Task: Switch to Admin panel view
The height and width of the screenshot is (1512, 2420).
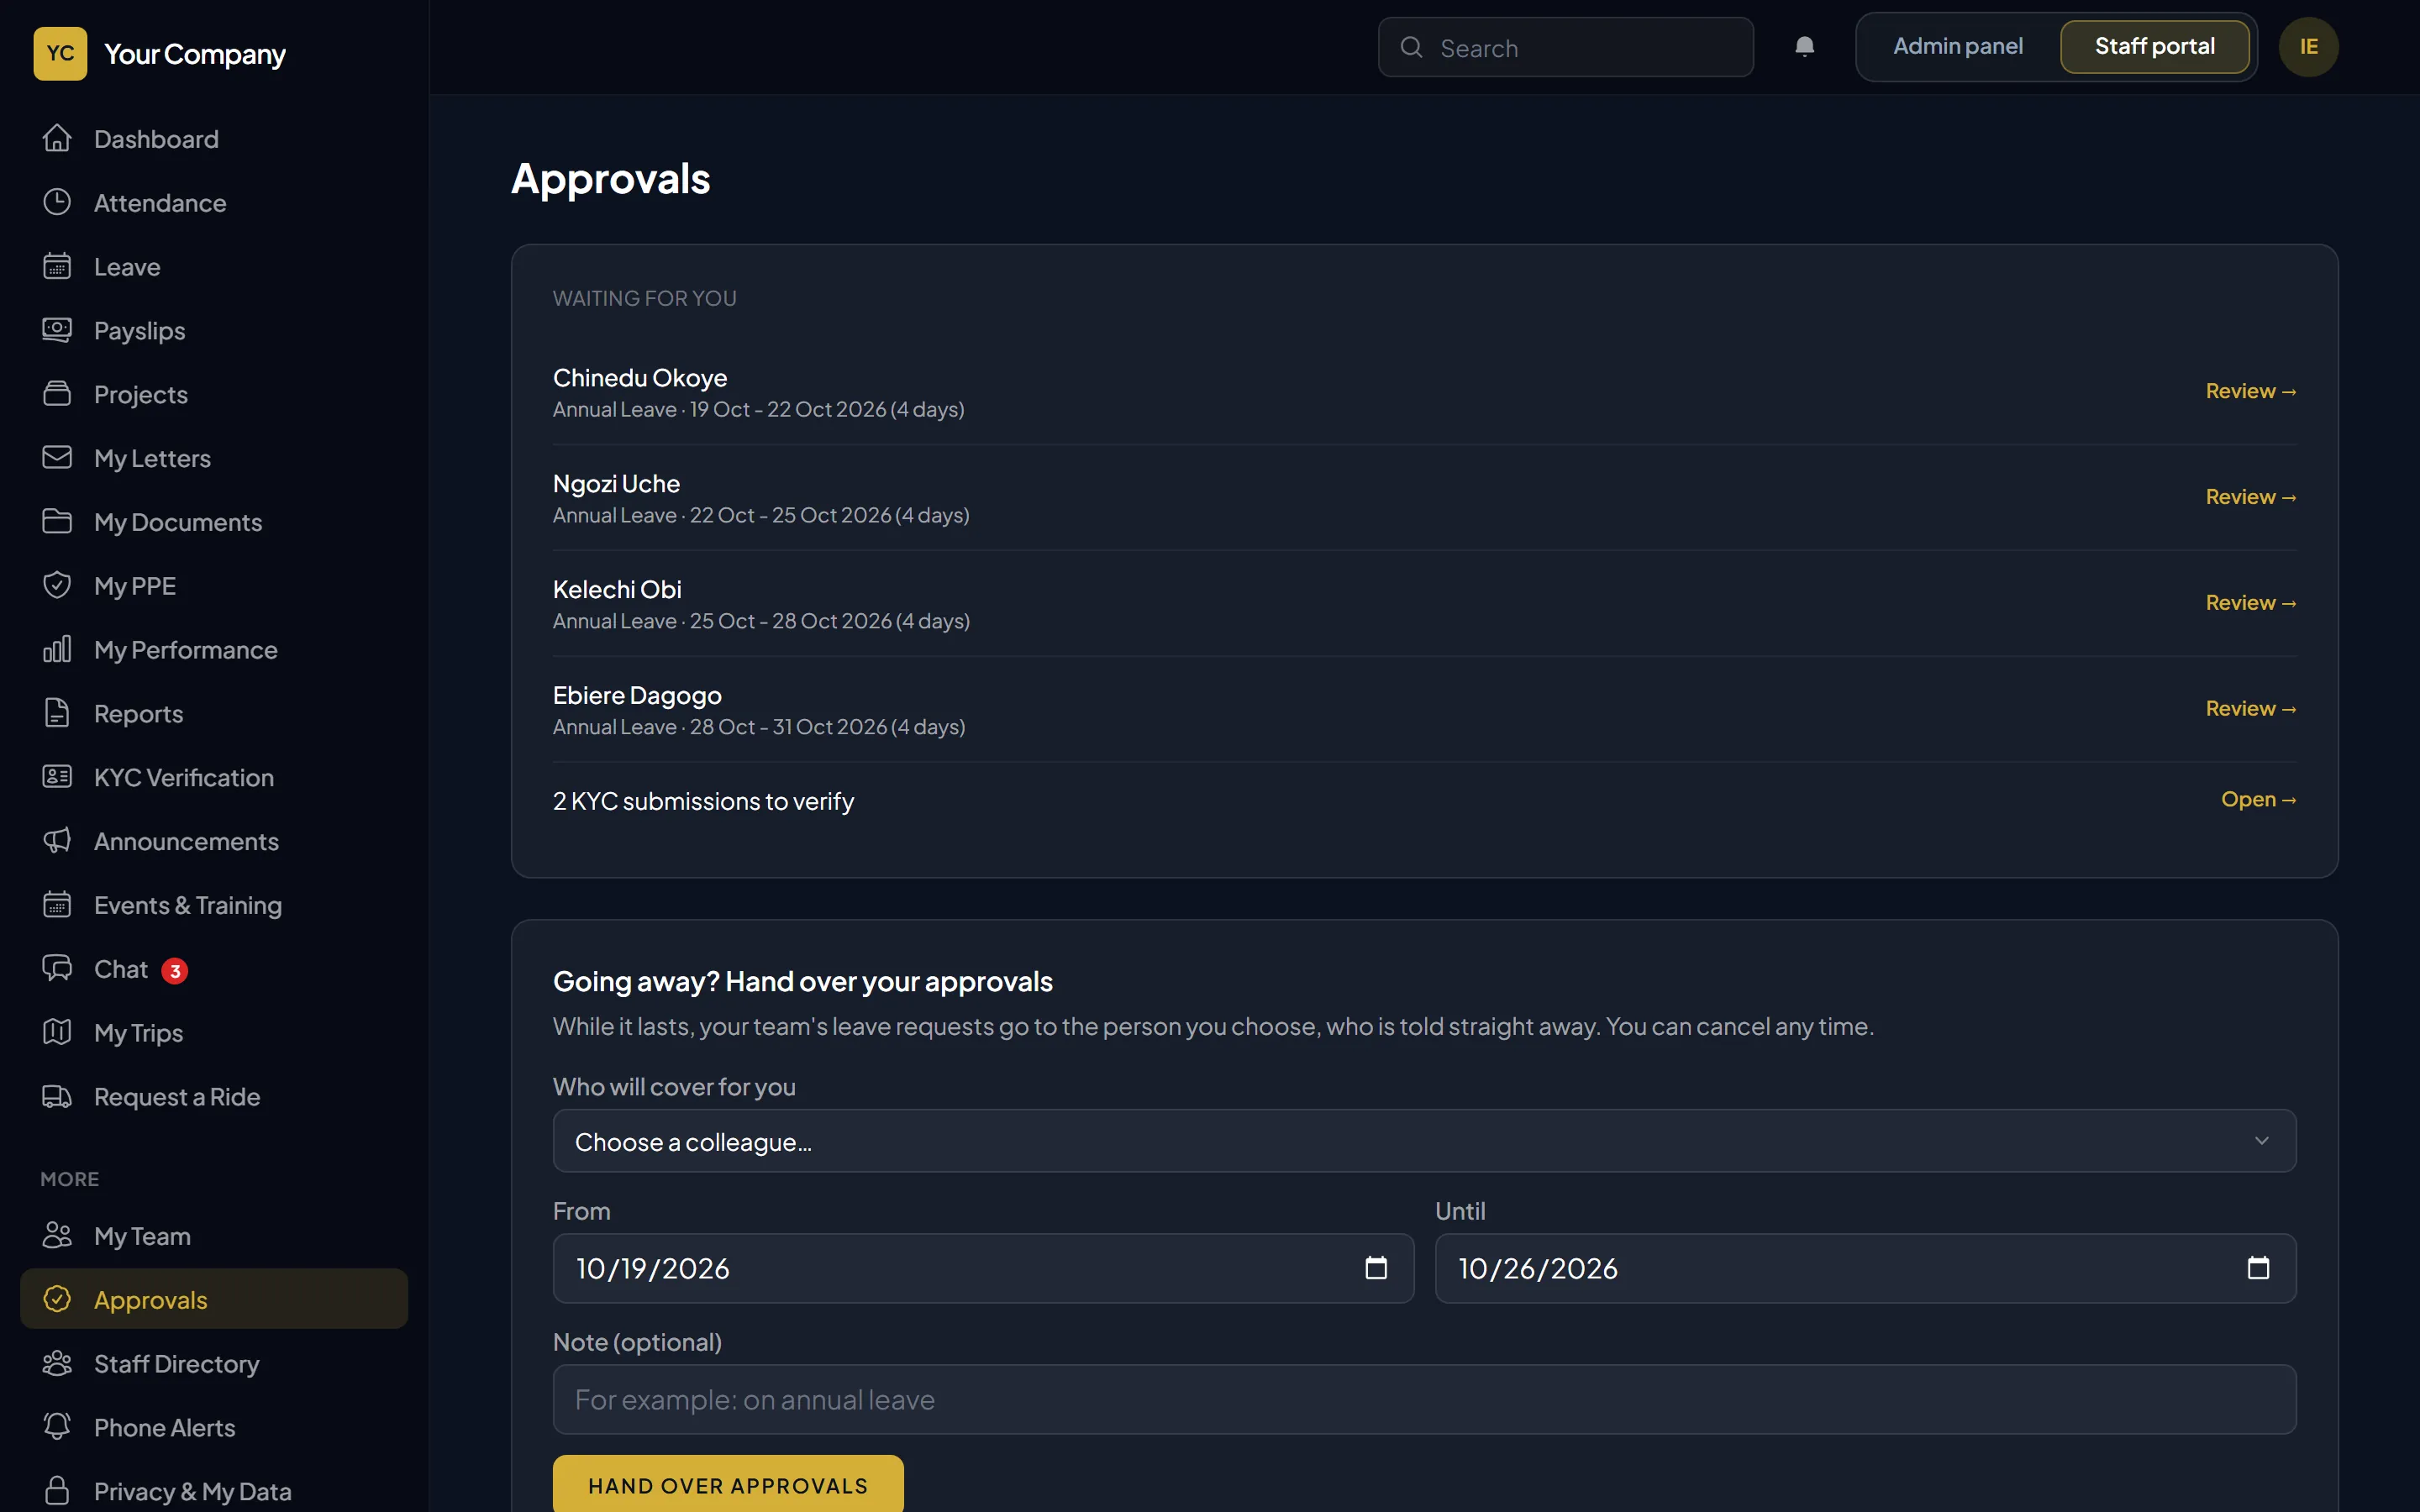Action: (x=1957, y=47)
